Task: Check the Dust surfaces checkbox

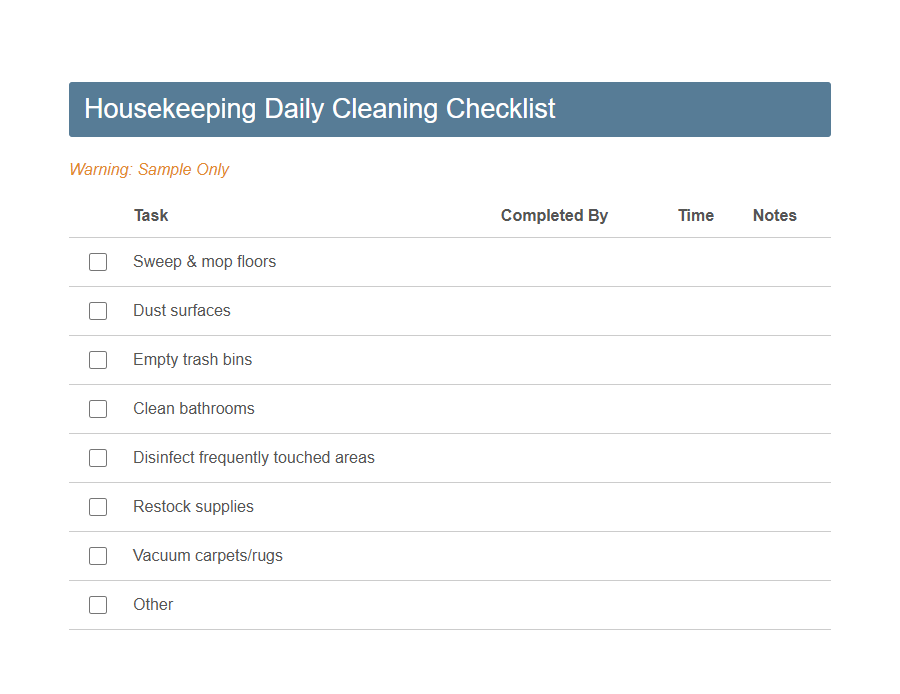Action: [97, 310]
